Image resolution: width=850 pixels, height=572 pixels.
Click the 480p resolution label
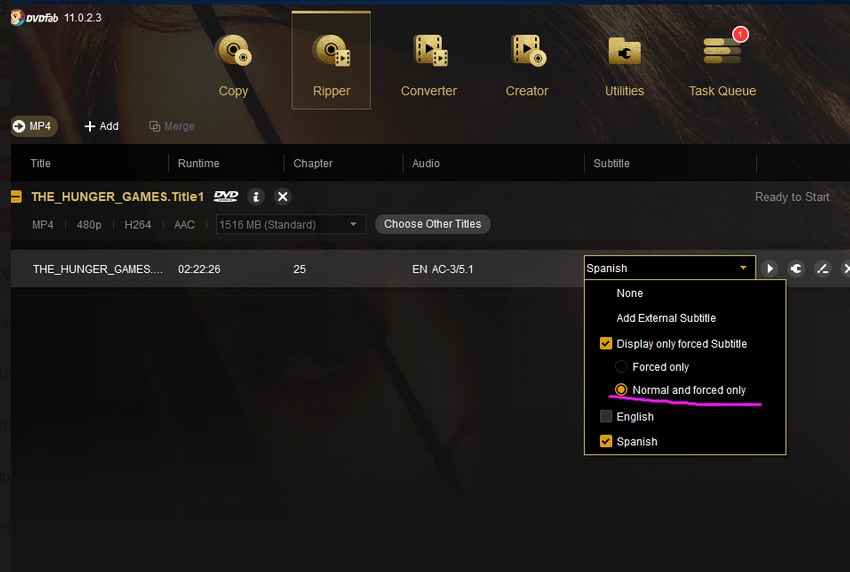[x=89, y=224]
